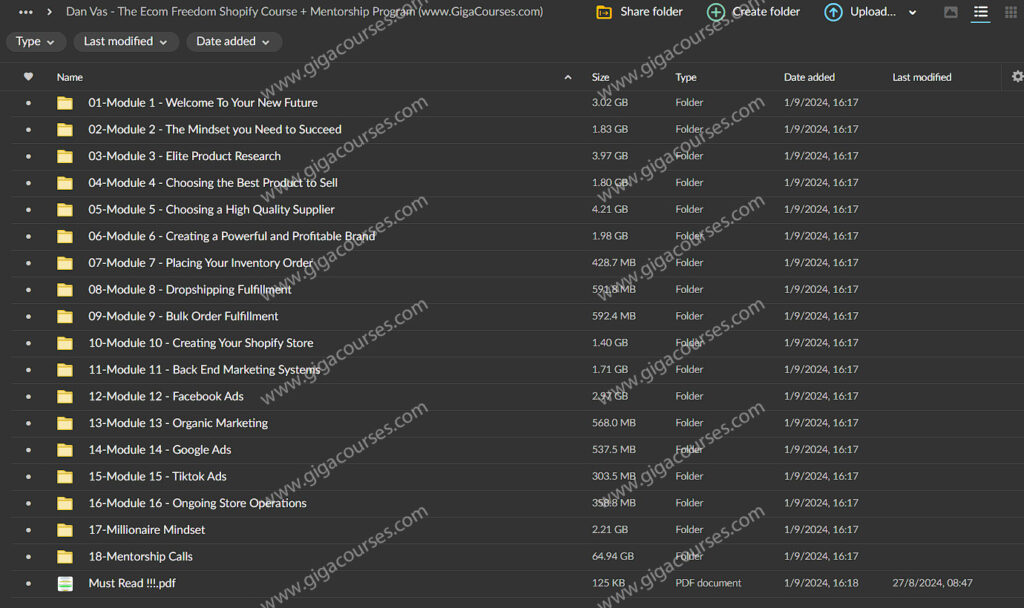Click the Create folder plus icon
1024x608 pixels.
716,12
